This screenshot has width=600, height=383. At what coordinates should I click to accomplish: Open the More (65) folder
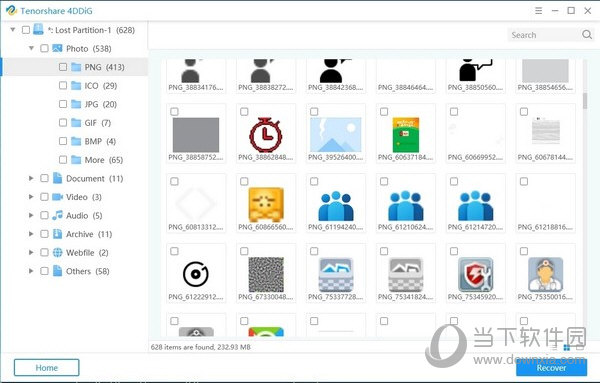[x=97, y=160]
